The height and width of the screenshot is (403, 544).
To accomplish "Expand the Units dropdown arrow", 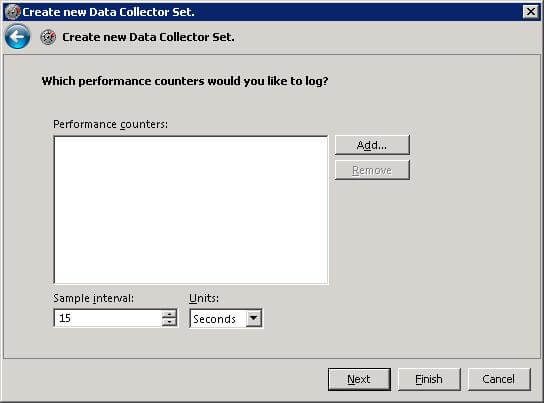I will pyautogui.click(x=254, y=318).
